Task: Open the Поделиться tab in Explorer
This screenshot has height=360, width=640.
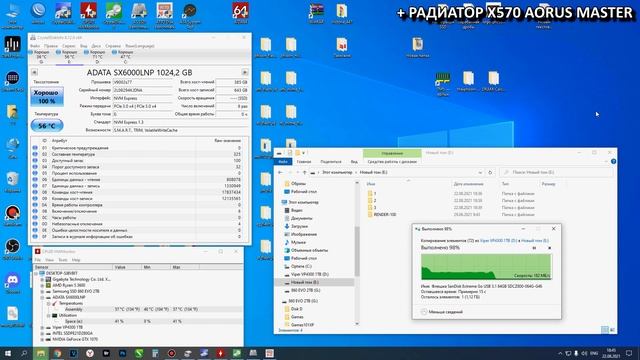Action: pos(331,162)
